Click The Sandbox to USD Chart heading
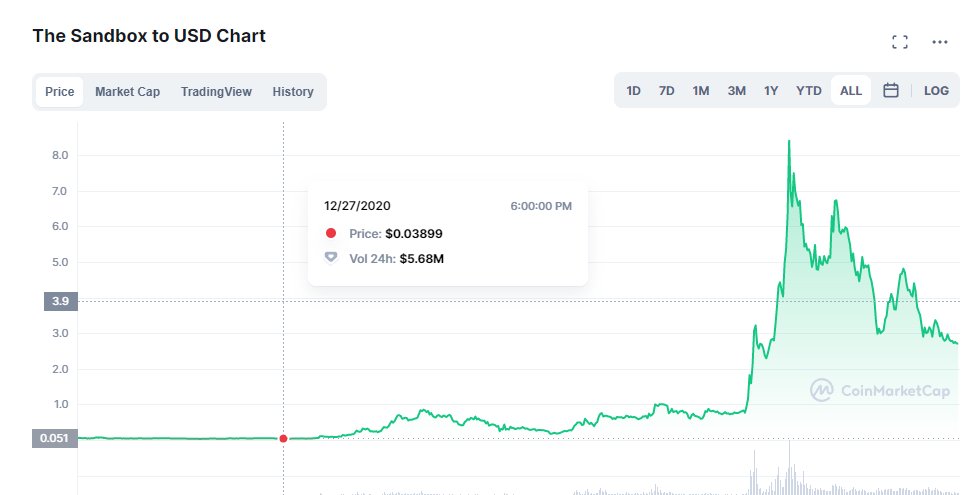 [x=149, y=36]
